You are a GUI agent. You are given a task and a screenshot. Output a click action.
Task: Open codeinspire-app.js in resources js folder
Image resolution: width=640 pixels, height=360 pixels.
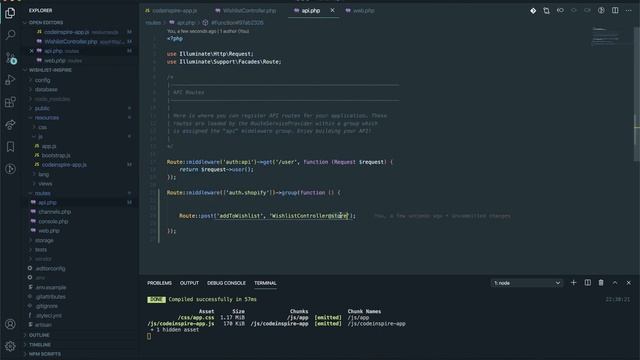64,165
